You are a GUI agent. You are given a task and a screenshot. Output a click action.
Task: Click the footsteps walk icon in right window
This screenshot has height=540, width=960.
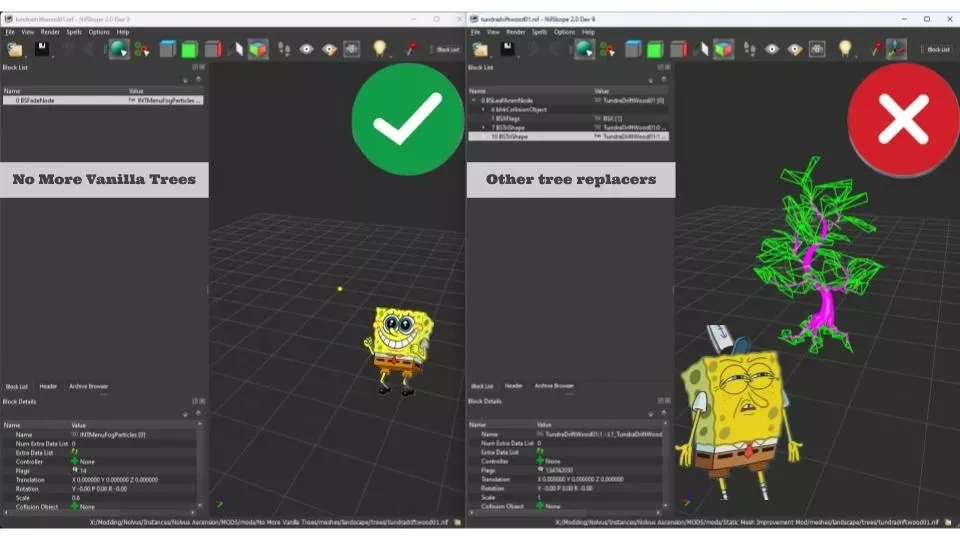[749, 49]
